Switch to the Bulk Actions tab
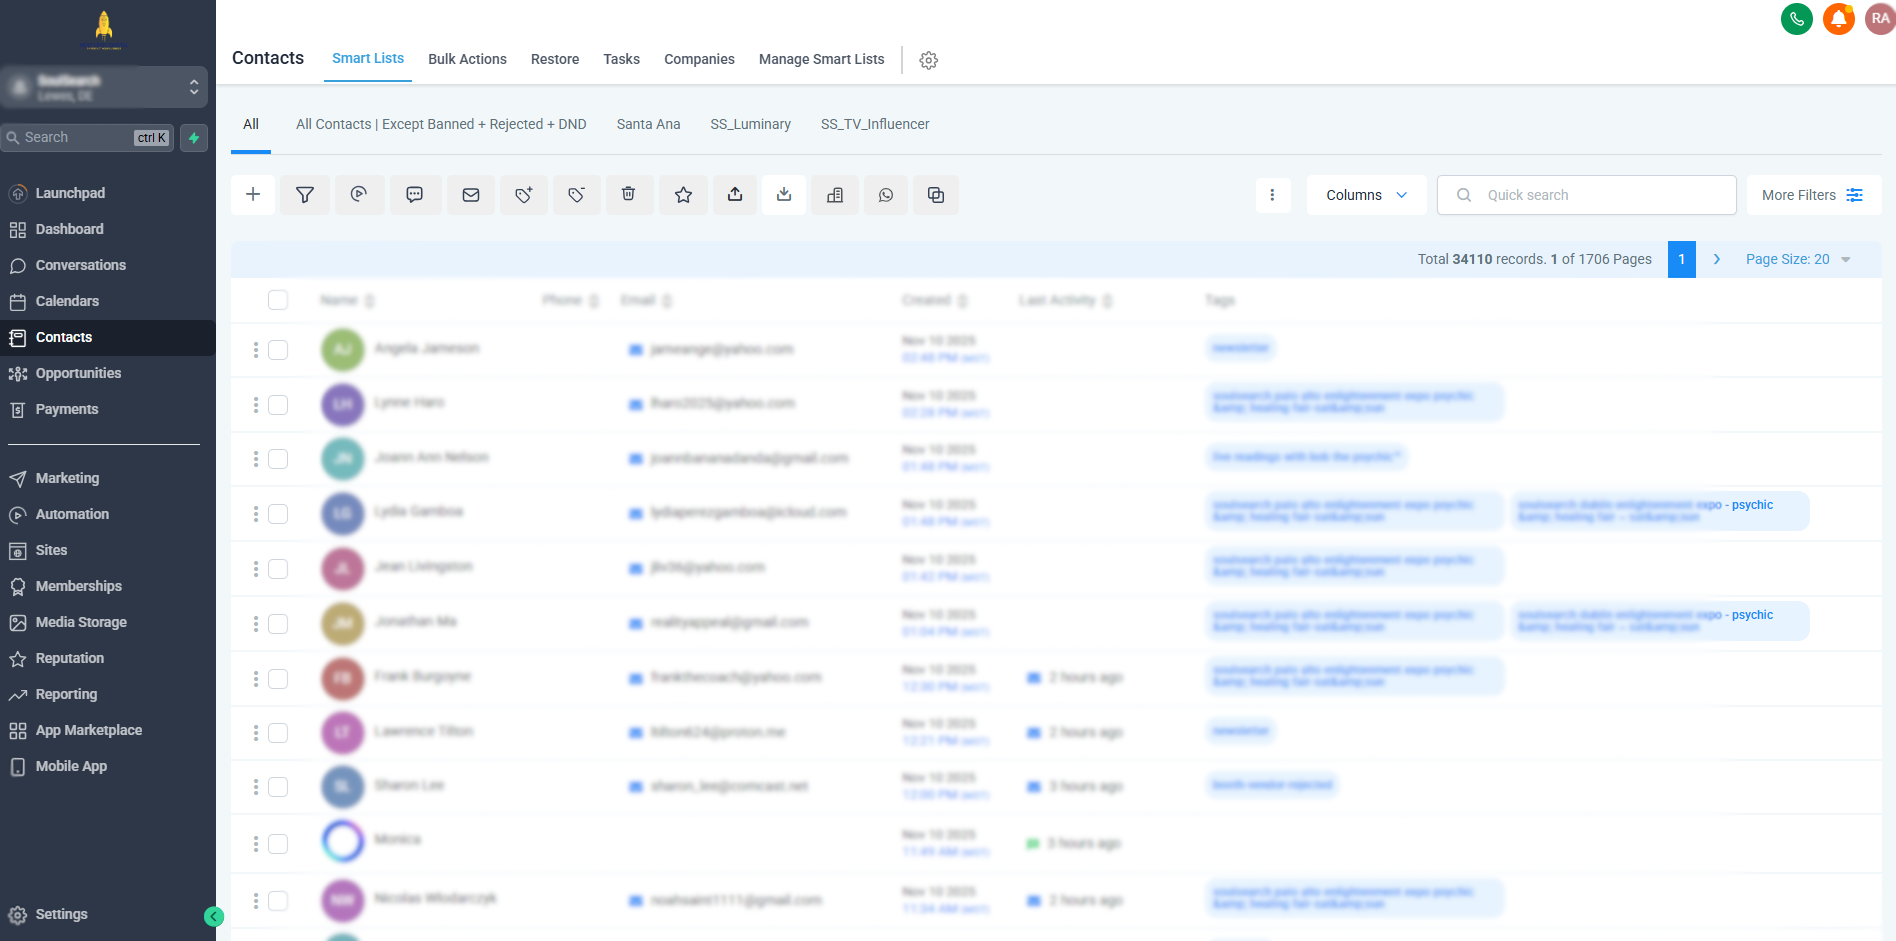The image size is (1896, 941). click(467, 59)
